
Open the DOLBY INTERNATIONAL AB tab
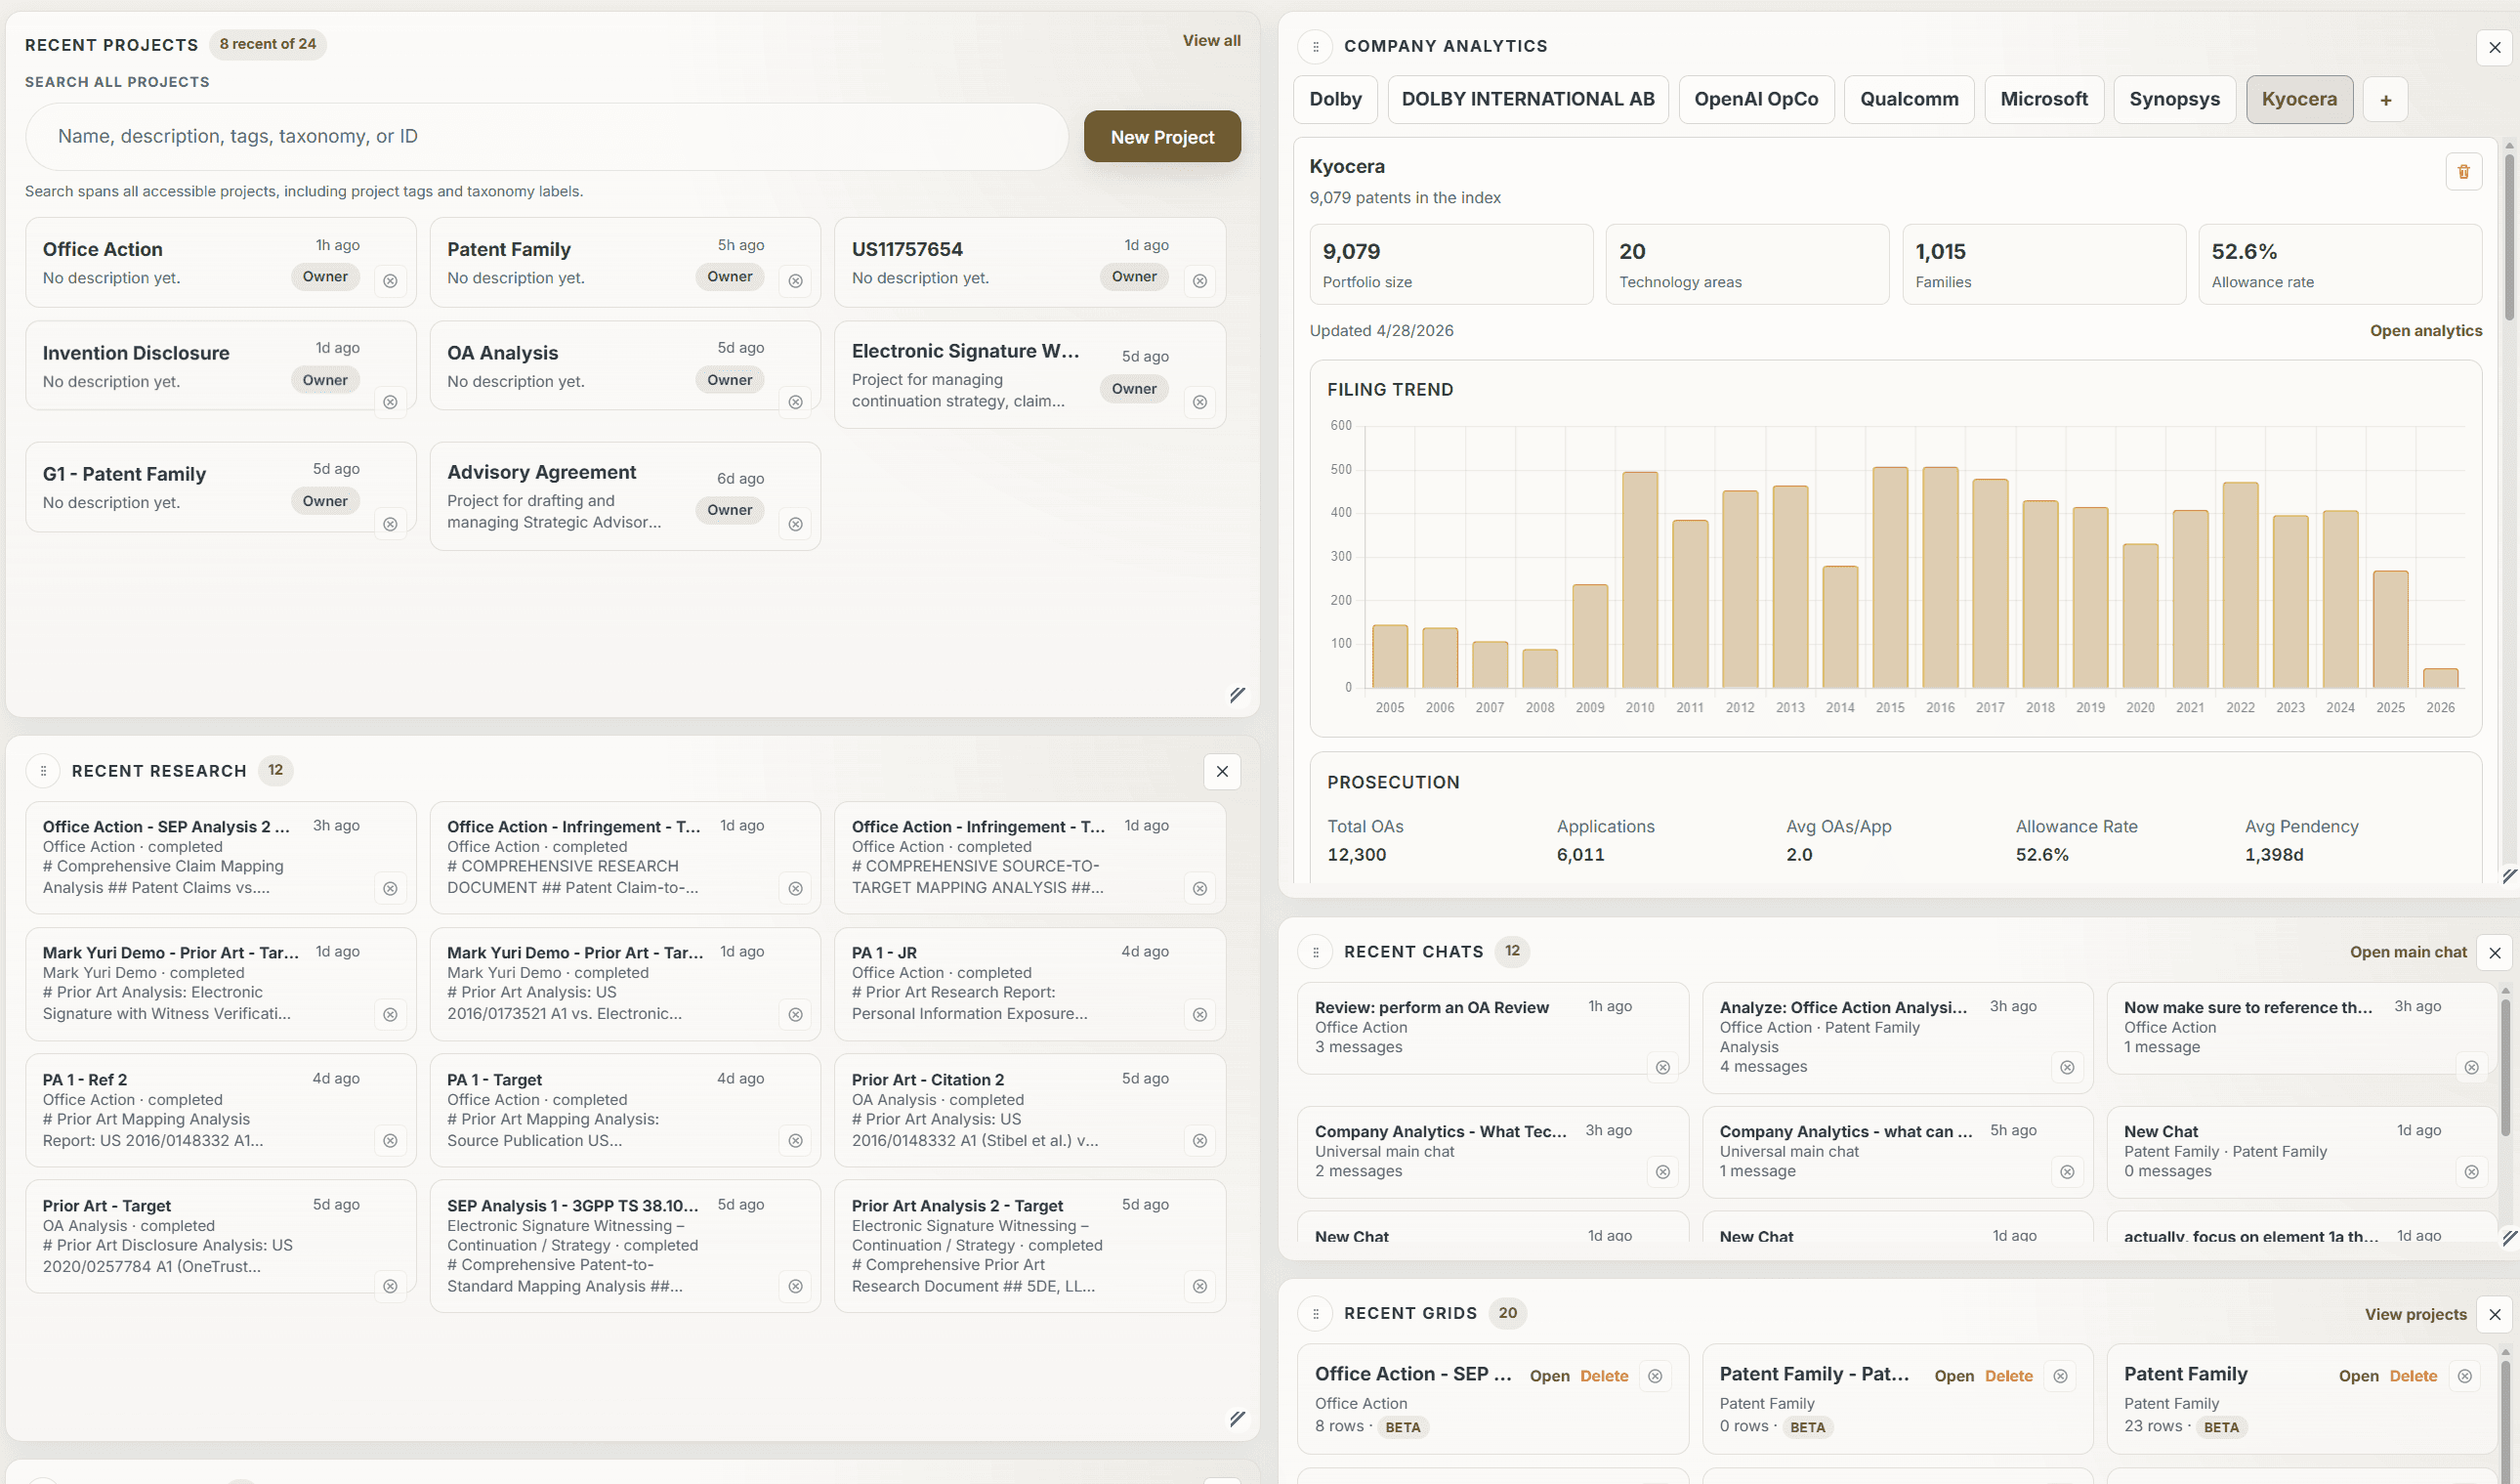[1527, 100]
